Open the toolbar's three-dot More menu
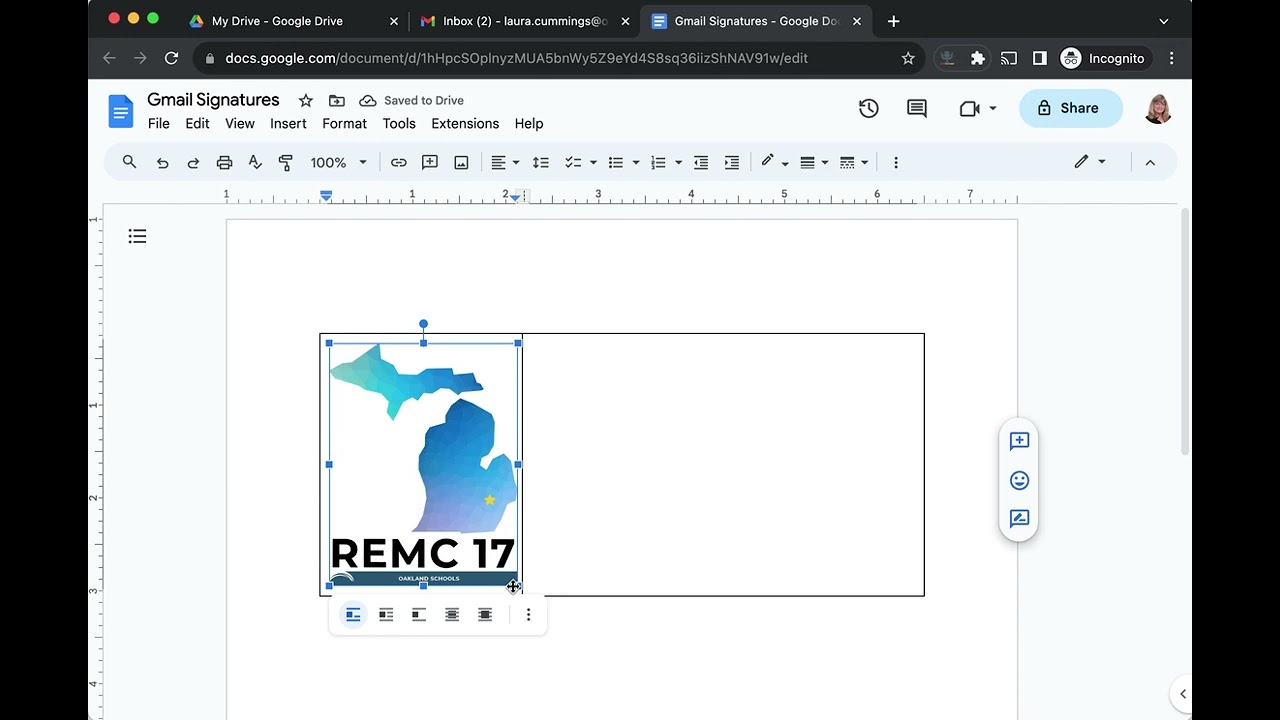 896,162
